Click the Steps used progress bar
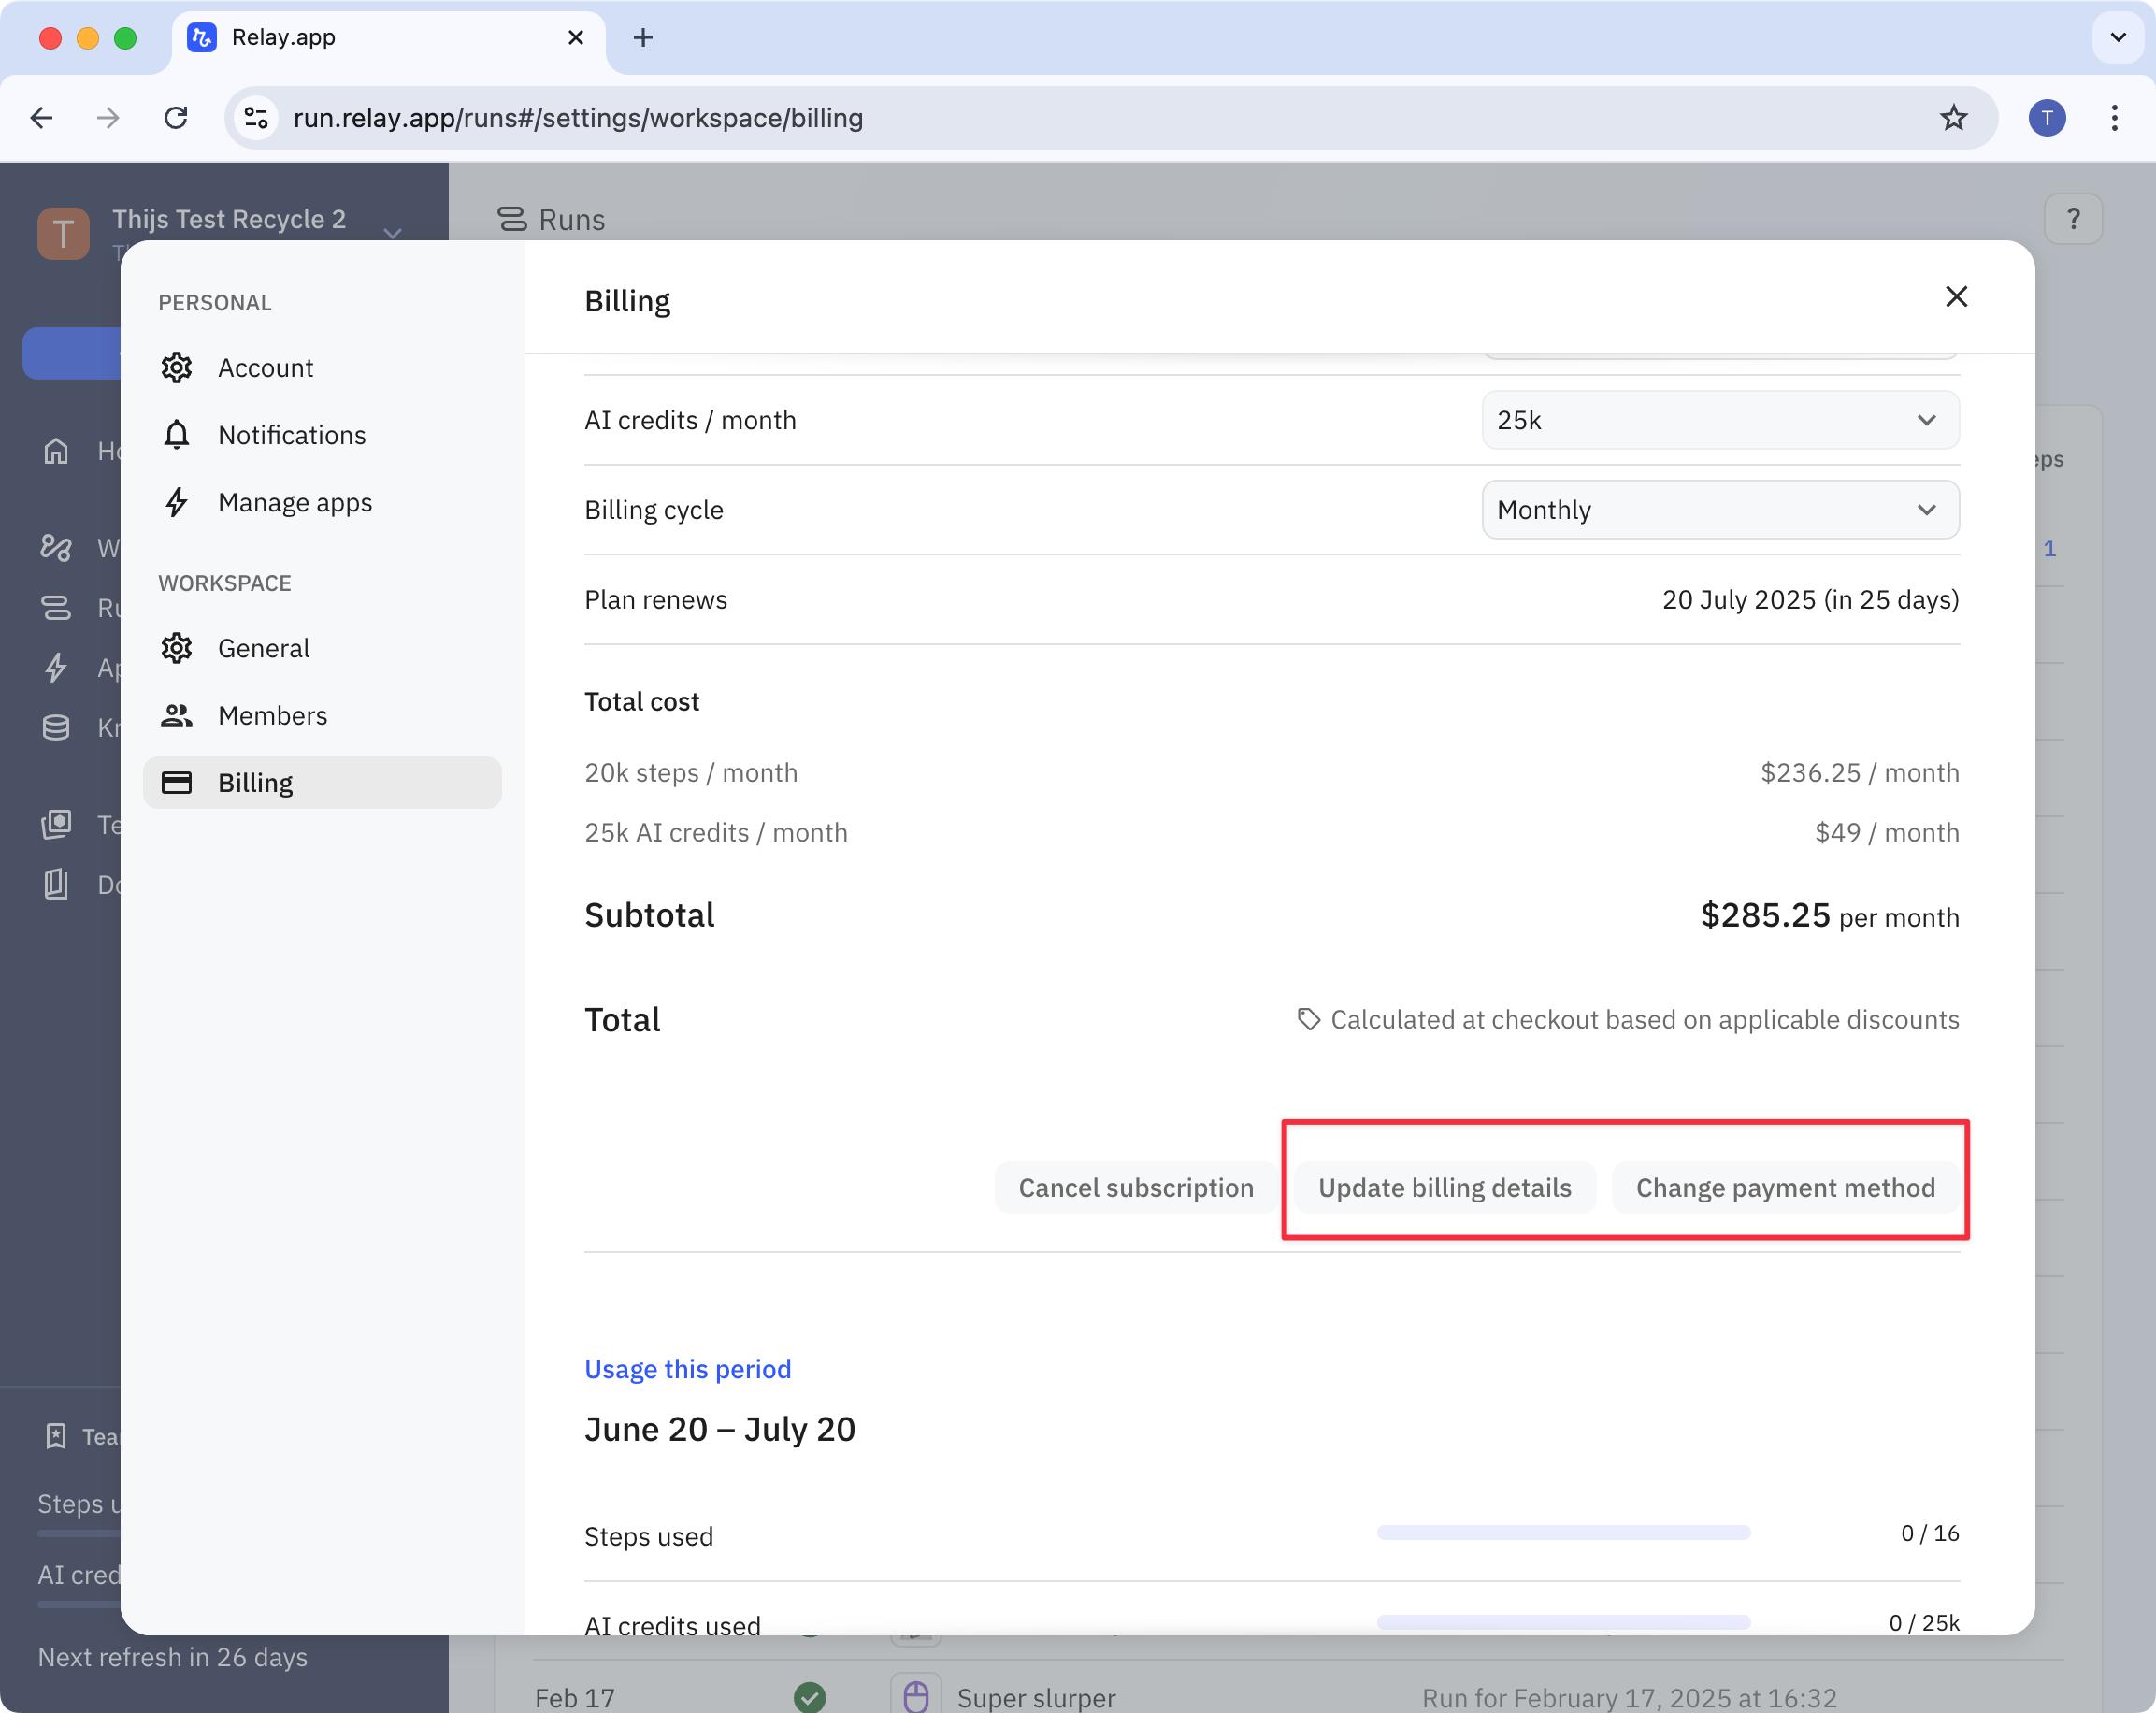 tap(1563, 1533)
